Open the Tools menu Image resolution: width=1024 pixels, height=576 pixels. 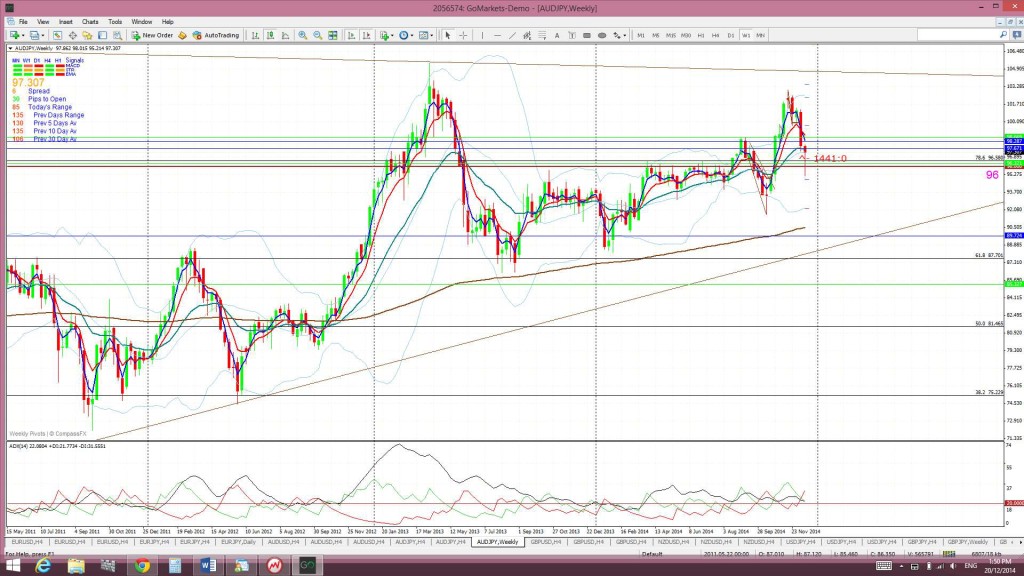point(115,22)
